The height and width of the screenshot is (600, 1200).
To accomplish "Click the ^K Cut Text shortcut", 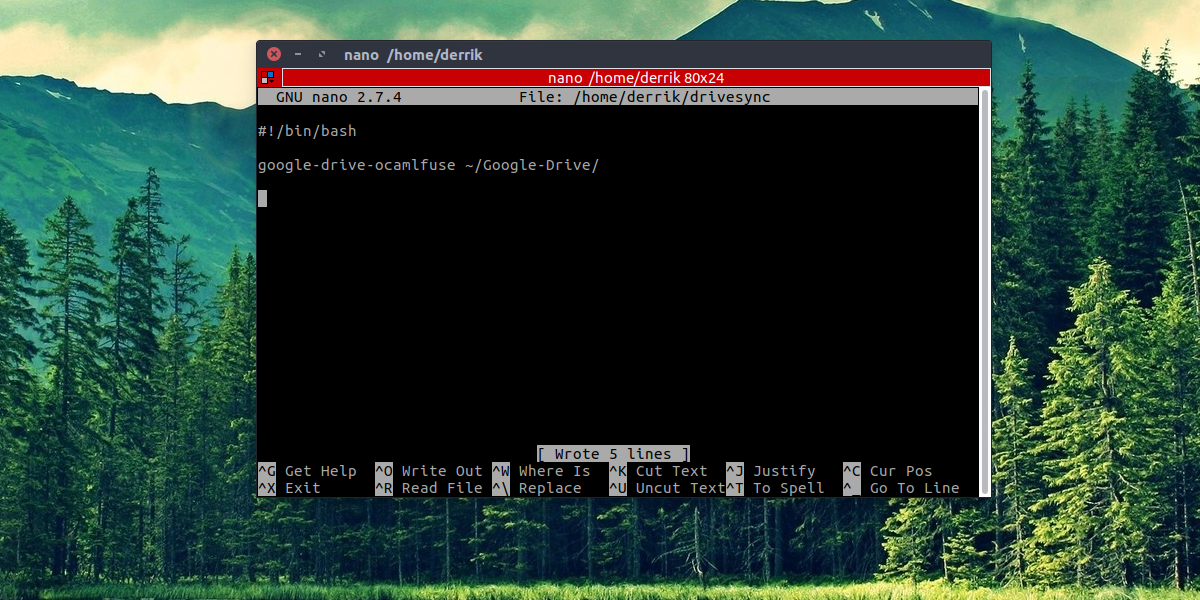I will click(658, 471).
